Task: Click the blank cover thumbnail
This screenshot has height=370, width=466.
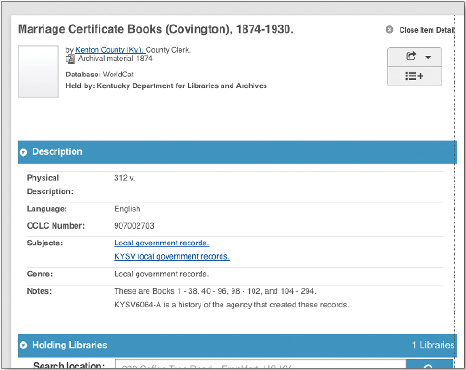Action: pos(38,72)
